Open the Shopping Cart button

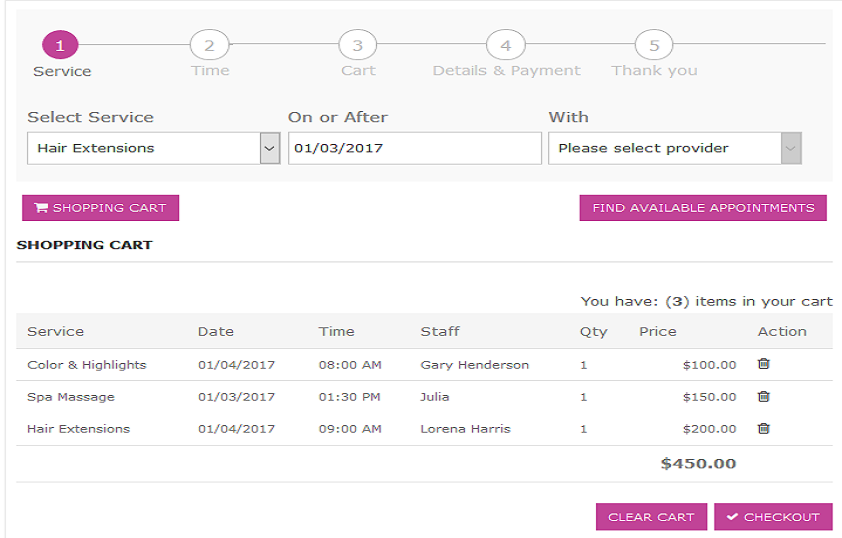(100, 208)
